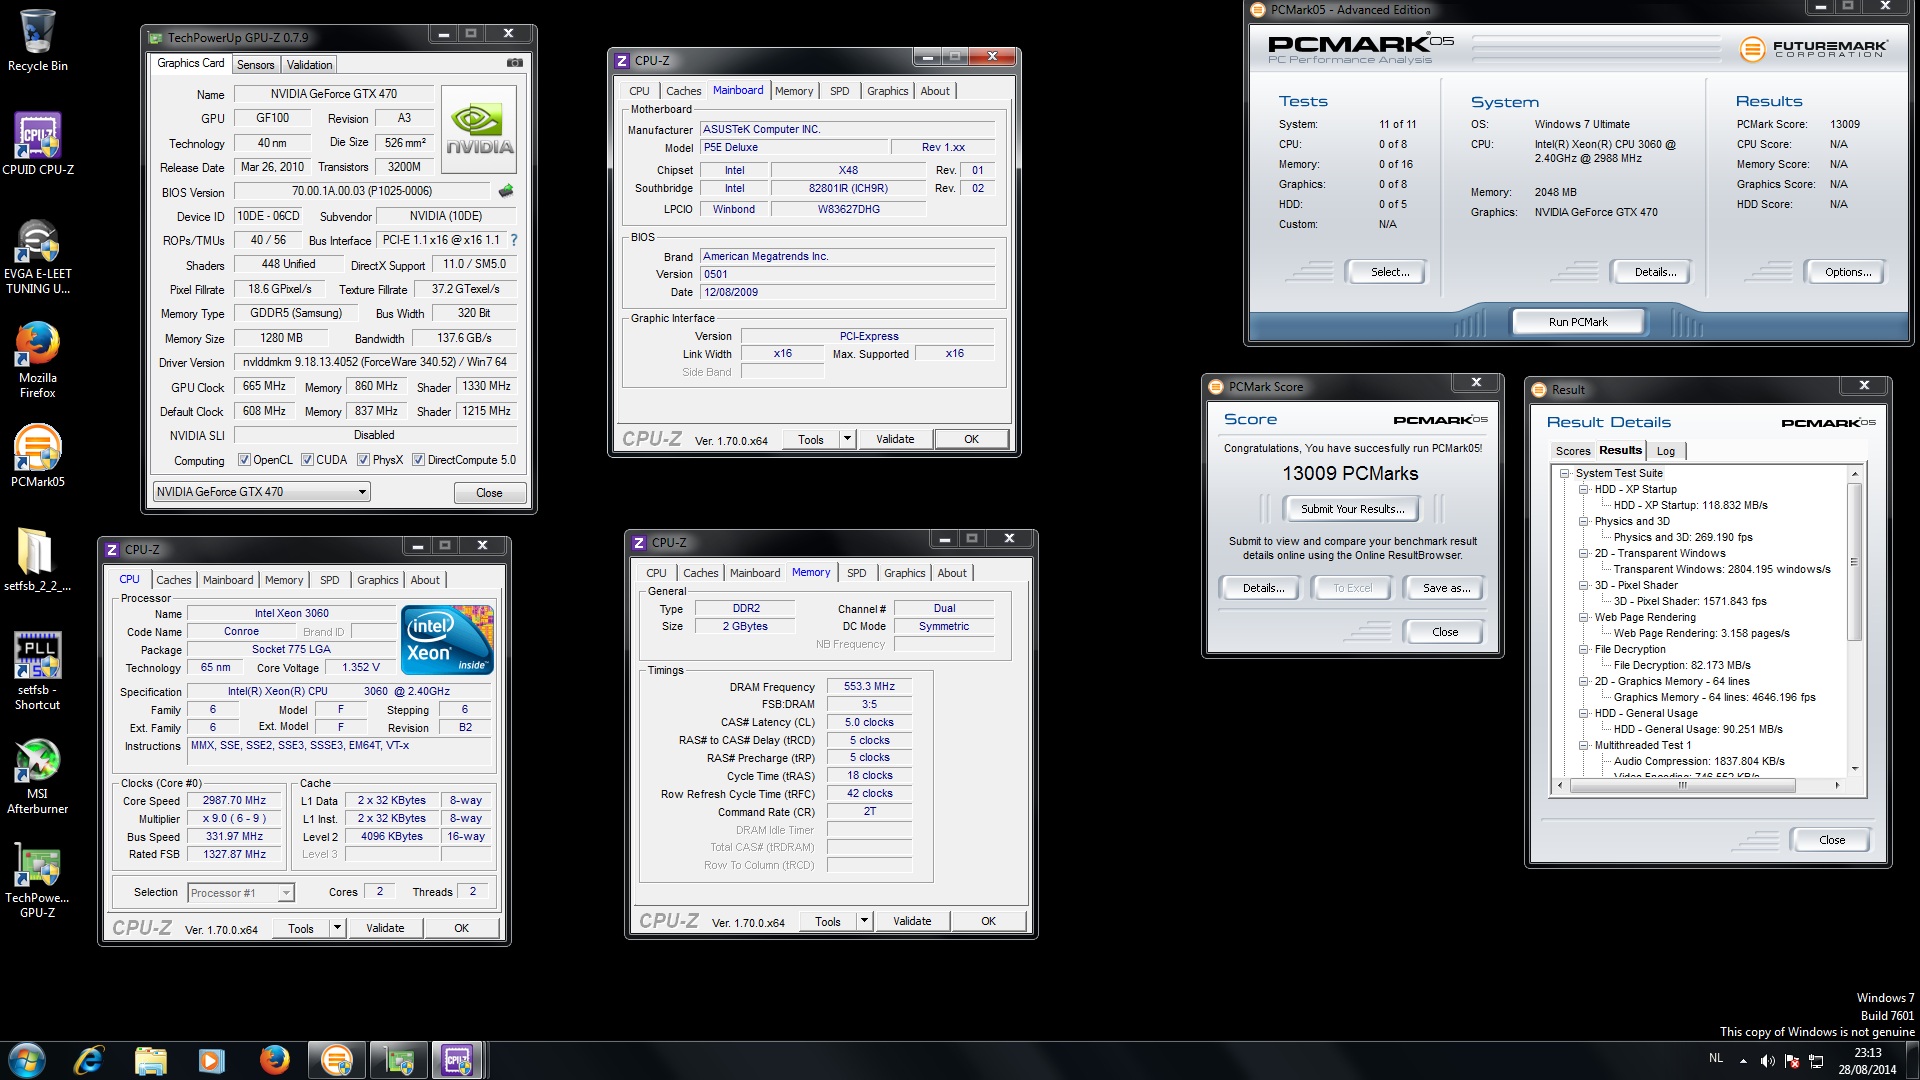Click the Firefox taskbar icon
1920x1080 pixels.
pos(273,1060)
